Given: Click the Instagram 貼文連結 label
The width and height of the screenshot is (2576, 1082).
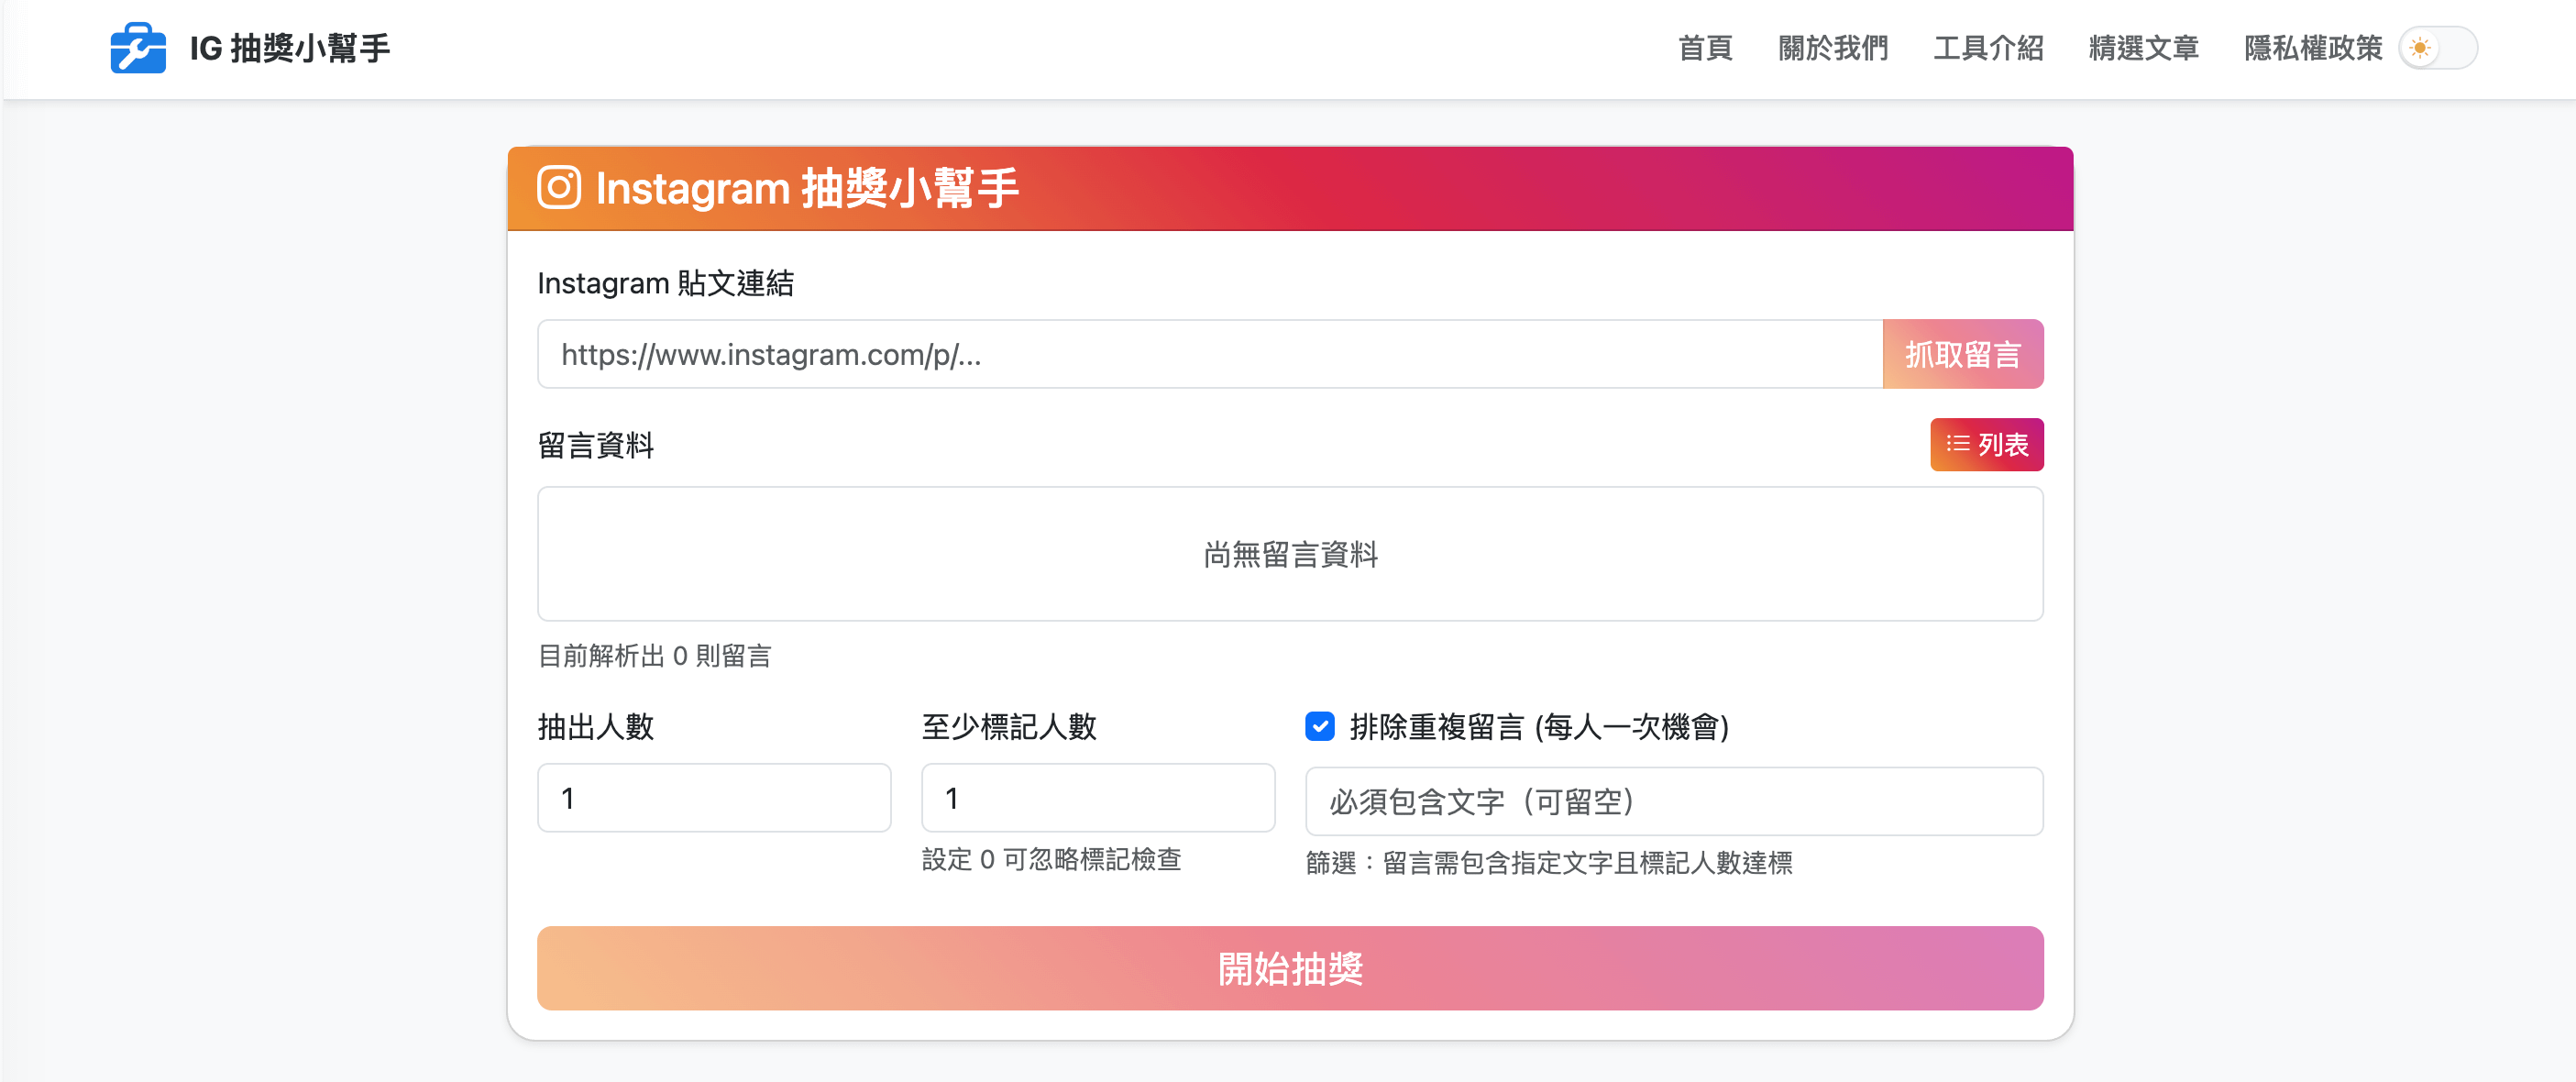Looking at the screenshot, I should tap(666, 283).
